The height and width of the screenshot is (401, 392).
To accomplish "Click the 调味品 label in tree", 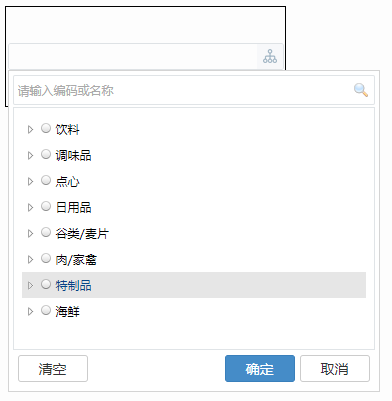I will coord(73,155).
